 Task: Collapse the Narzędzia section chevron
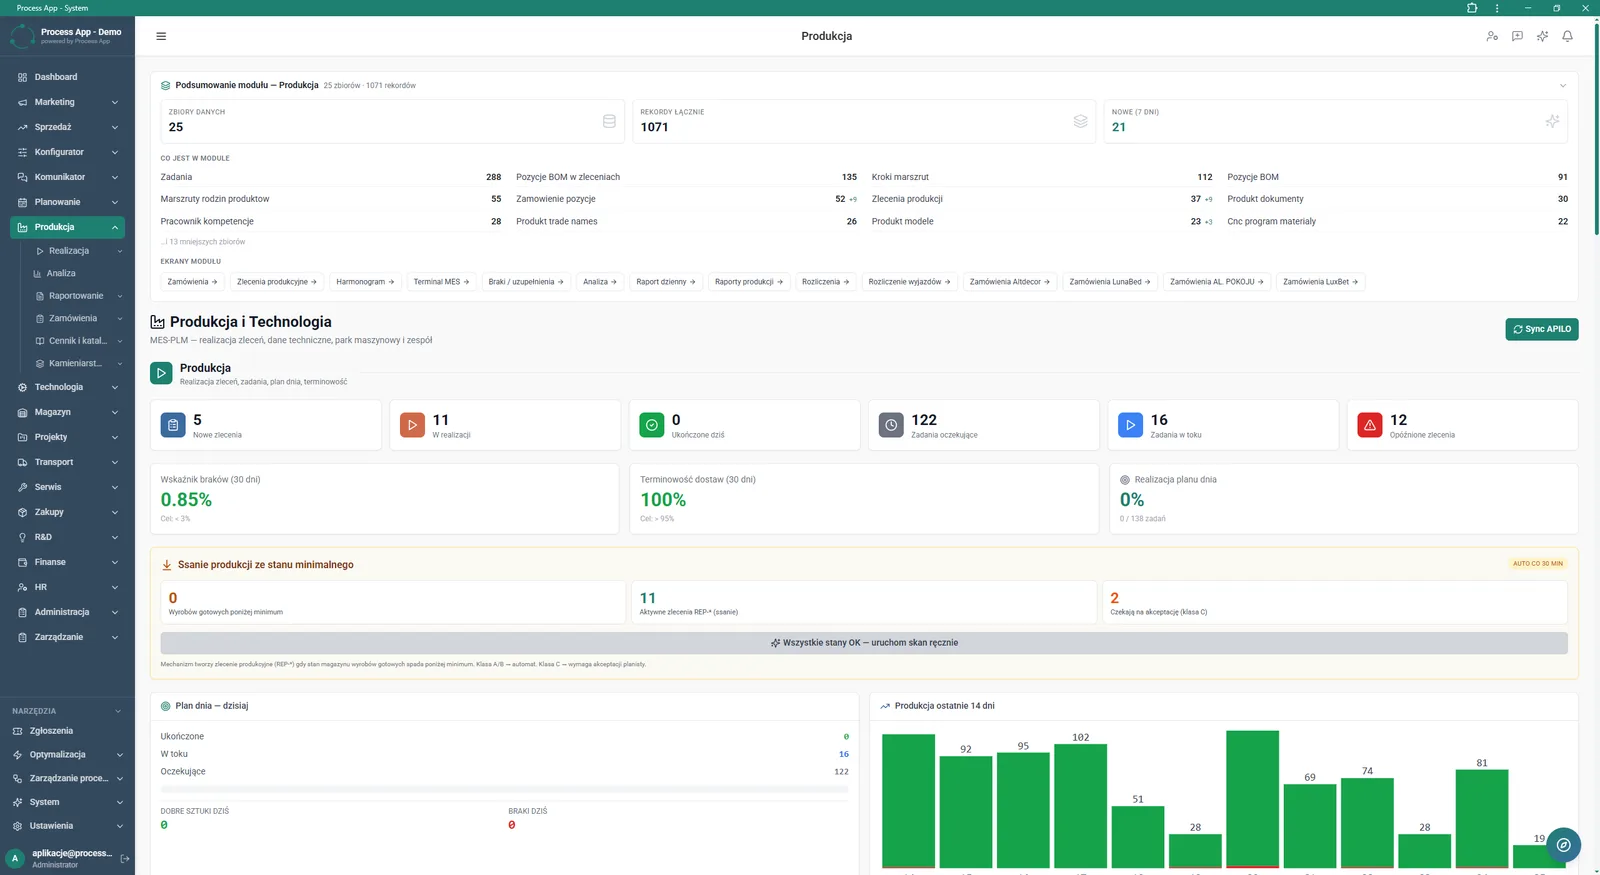click(118, 711)
